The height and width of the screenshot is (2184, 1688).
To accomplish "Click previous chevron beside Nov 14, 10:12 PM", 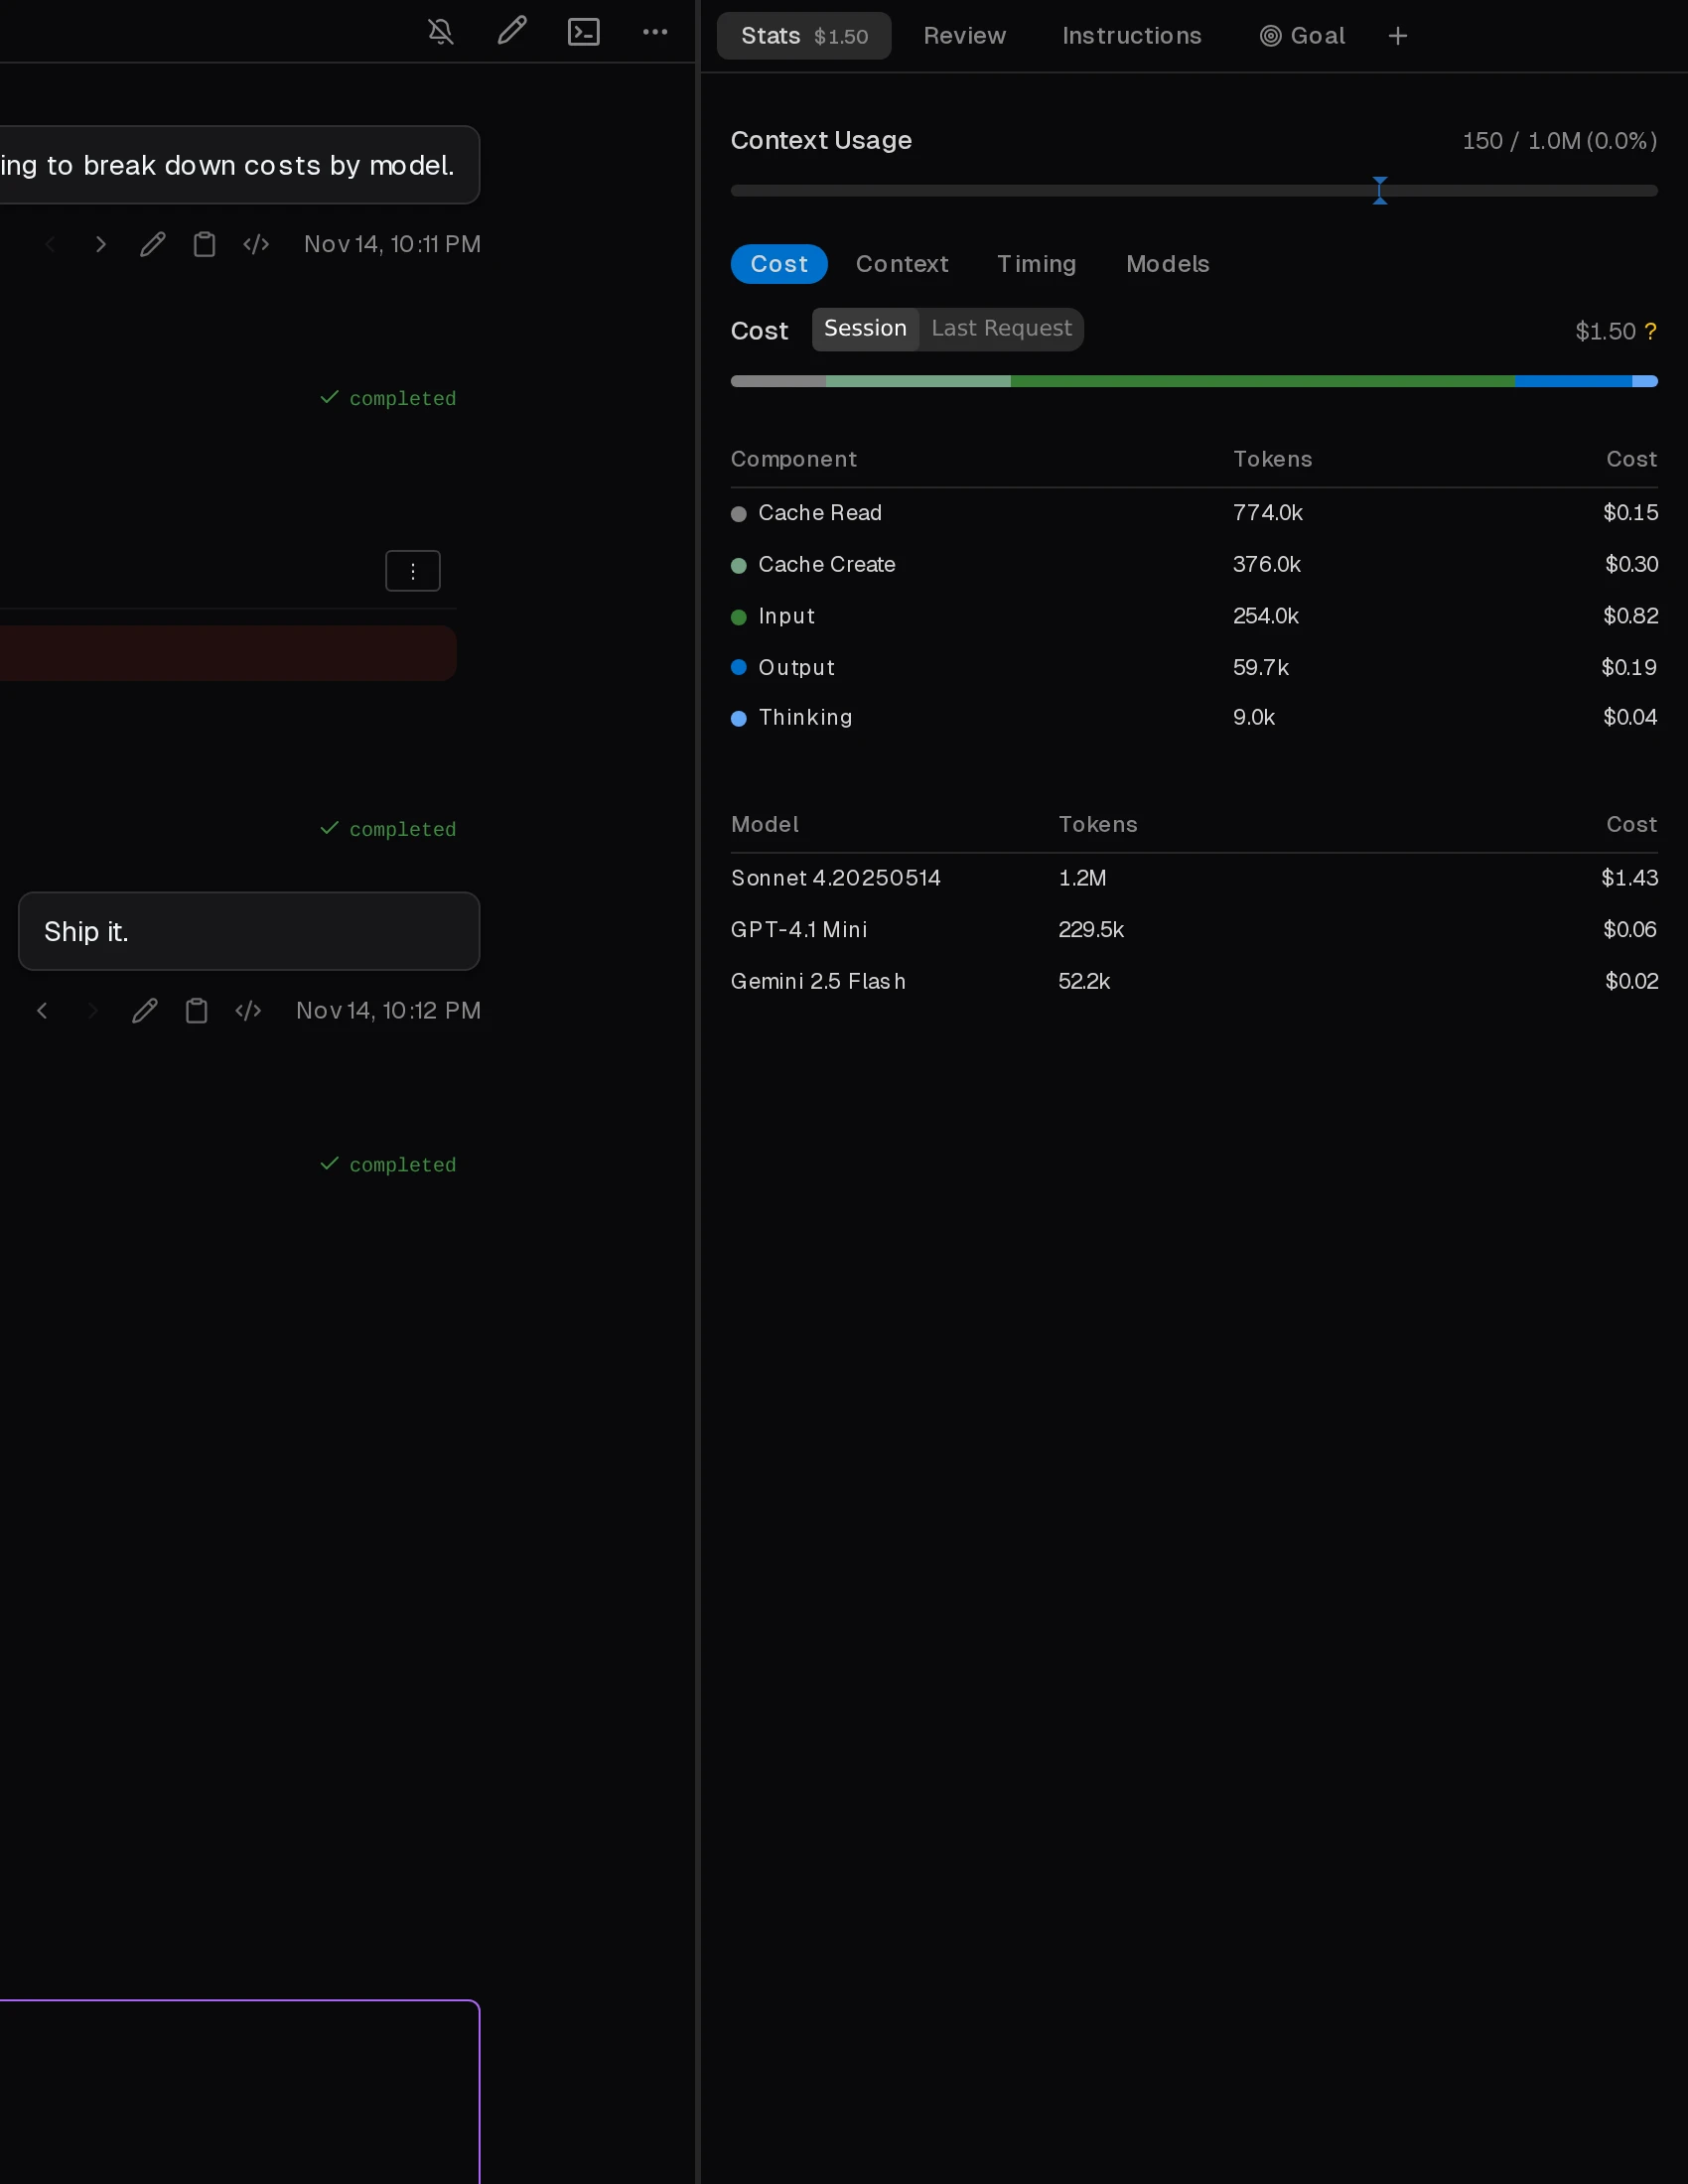I will click(42, 1011).
